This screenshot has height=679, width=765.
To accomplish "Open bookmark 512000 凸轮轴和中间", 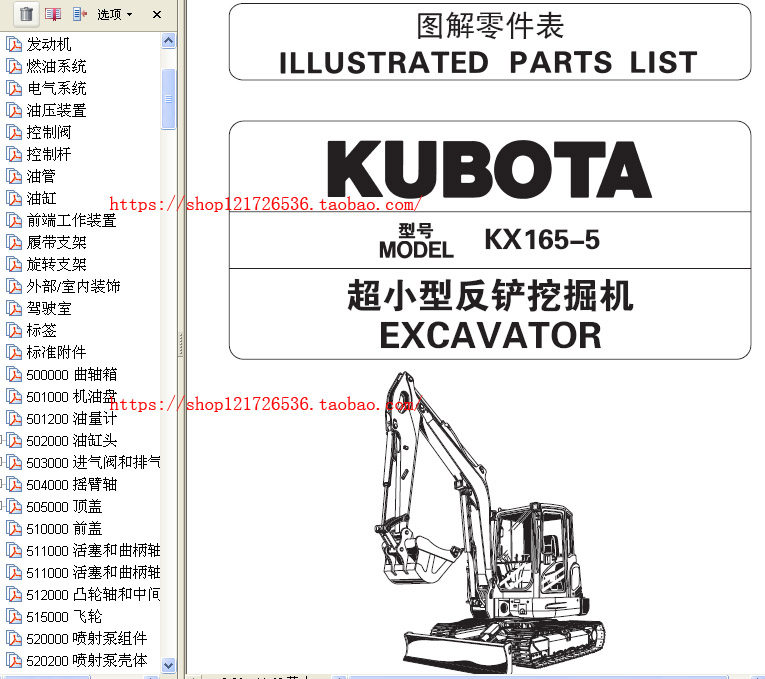I will 93,595.
